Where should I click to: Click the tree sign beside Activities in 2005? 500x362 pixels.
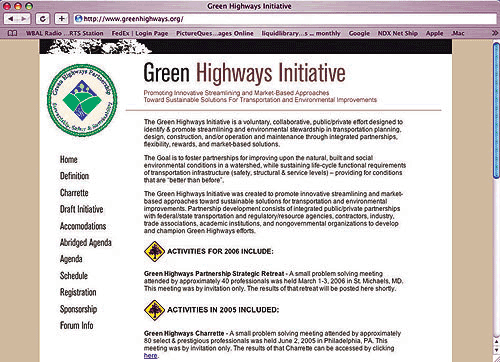pyautogui.click(x=154, y=310)
